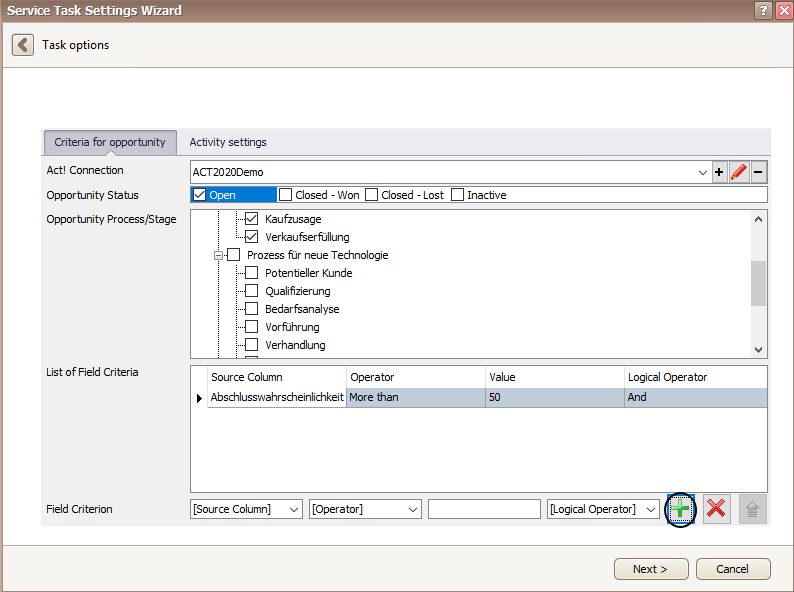Edit the Act! connection with pencil icon
This screenshot has height=592, width=794.
[x=739, y=172]
